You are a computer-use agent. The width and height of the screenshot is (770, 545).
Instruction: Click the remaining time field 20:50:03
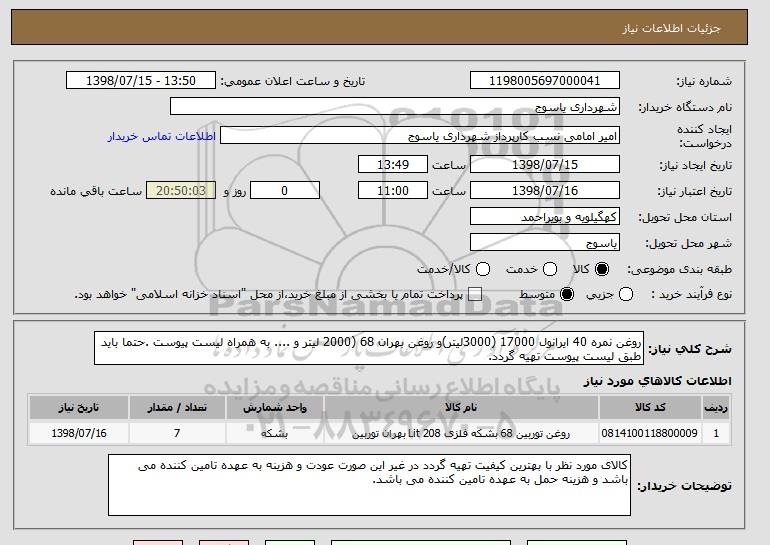(181, 191)
